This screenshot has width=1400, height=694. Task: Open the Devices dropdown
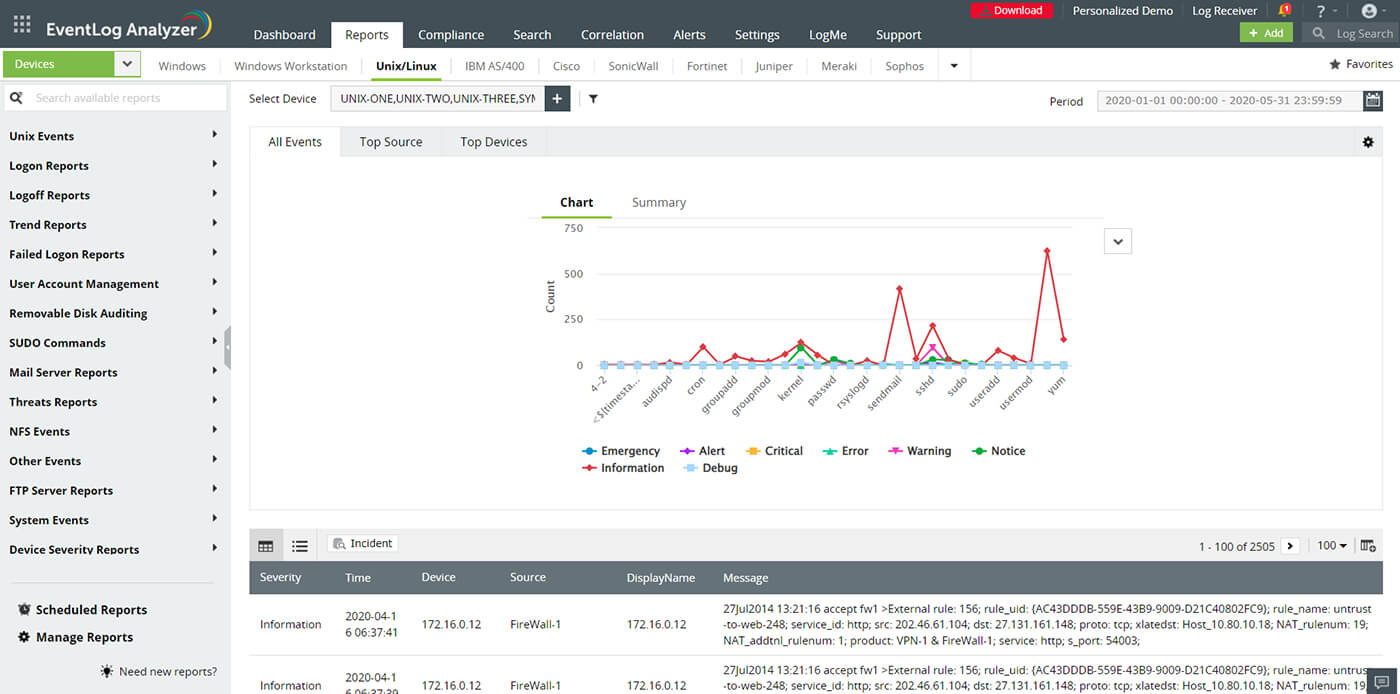click(127, 64)
